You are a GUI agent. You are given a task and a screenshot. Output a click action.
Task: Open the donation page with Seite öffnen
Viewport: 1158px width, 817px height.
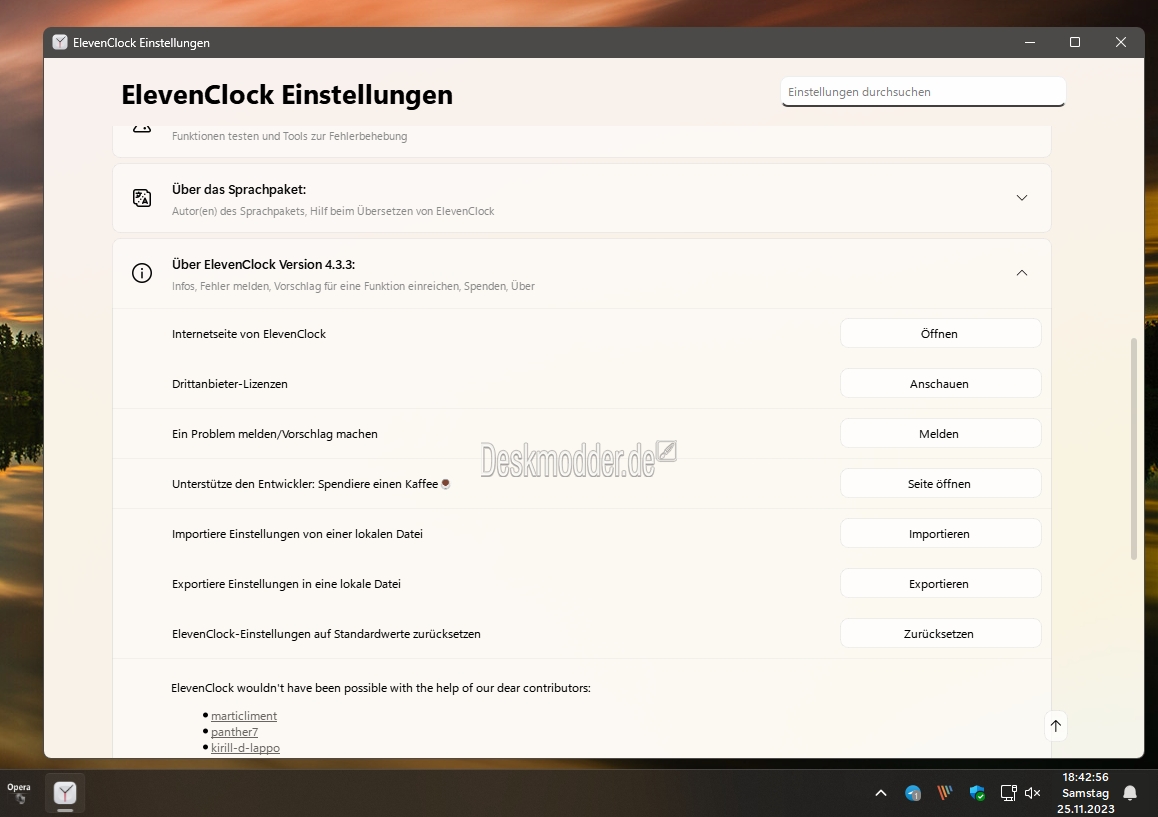pos(940,484)
